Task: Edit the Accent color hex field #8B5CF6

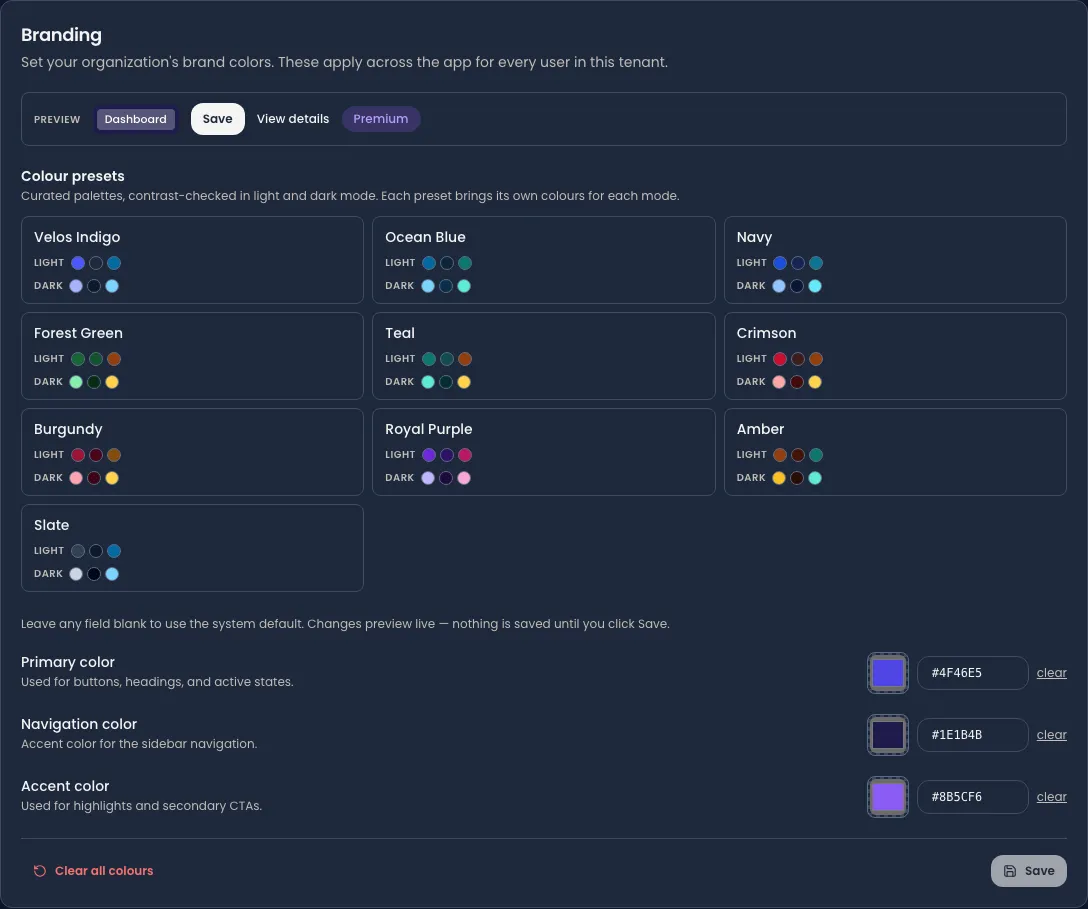Action: [972, 797]
